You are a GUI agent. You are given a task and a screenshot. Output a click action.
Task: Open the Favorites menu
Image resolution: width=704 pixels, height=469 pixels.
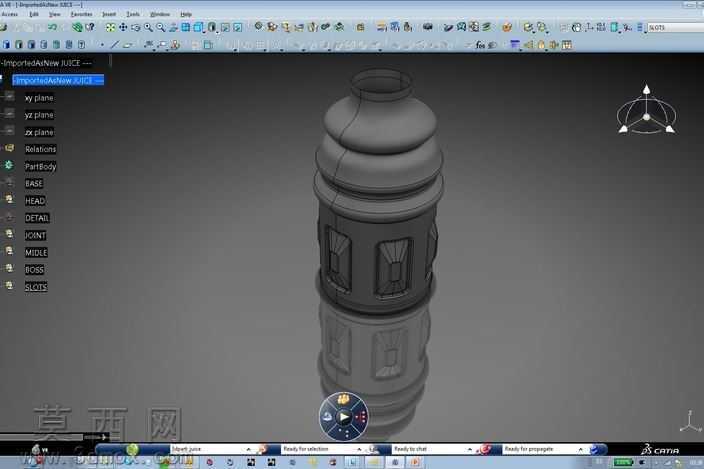pyautogui.click(x=81, y=14)
